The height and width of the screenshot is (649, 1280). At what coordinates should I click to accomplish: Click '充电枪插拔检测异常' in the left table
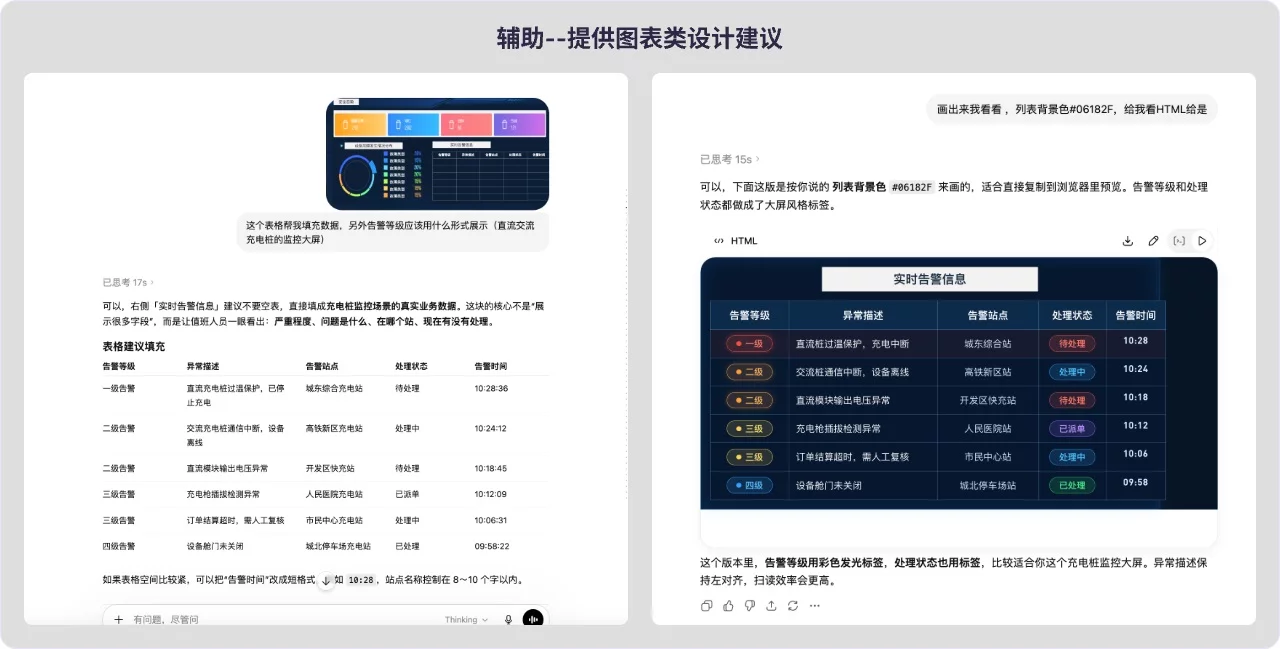pos(223,494)
